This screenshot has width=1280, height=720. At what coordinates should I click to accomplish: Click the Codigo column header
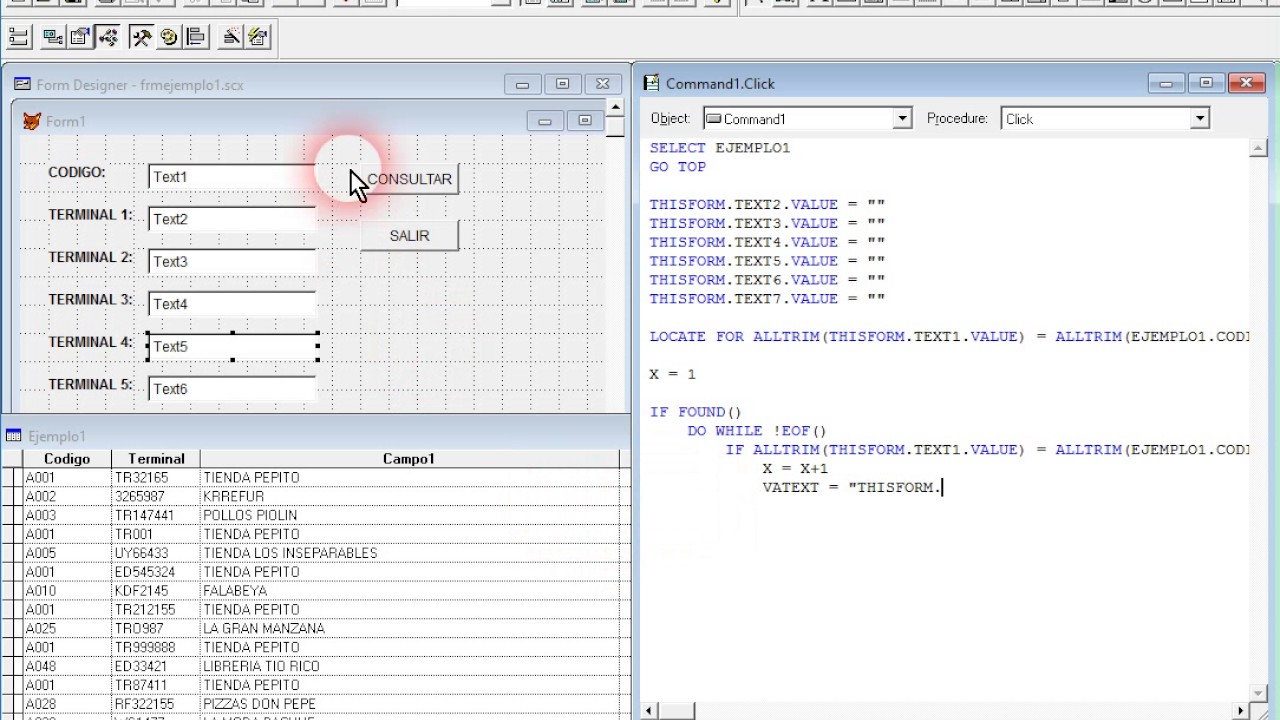point(67,459)
